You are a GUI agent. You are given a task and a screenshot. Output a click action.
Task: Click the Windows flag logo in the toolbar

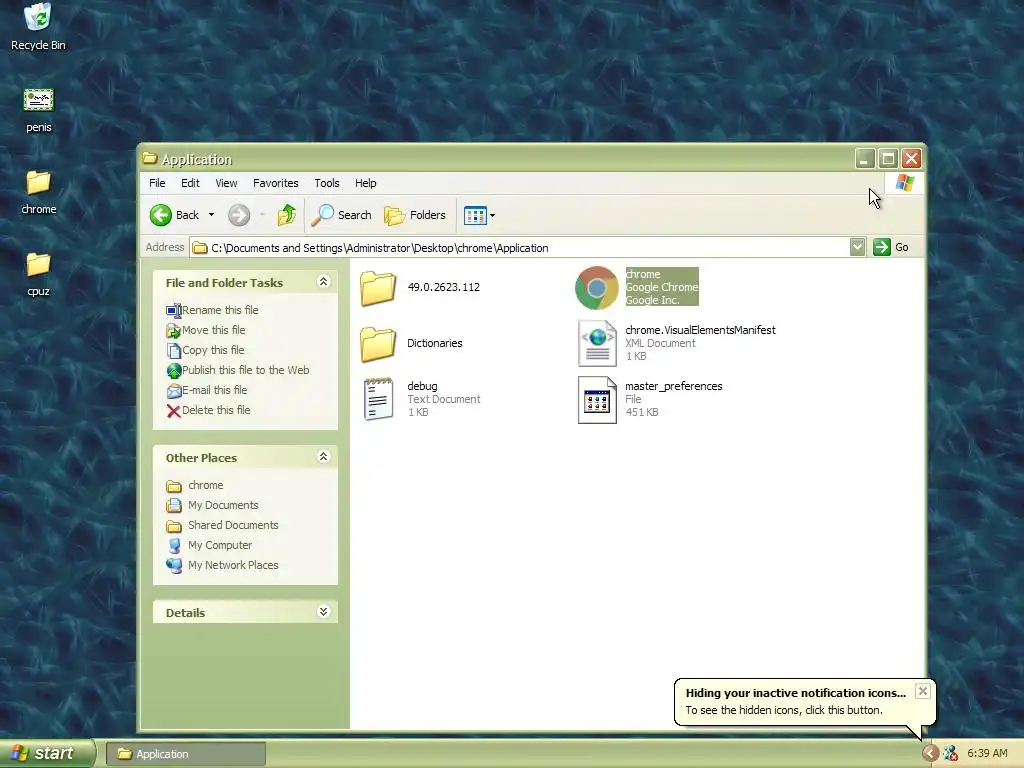904,183
